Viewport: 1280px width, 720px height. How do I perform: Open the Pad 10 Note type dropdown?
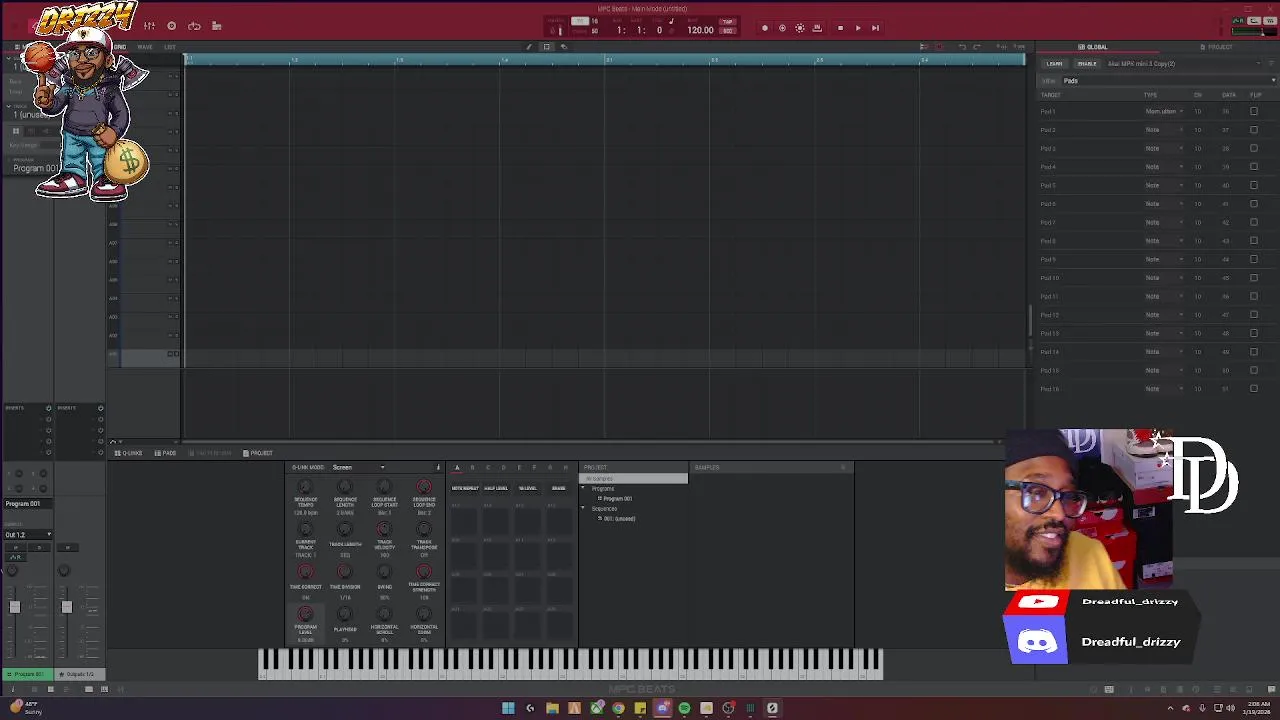point(1163,278)
